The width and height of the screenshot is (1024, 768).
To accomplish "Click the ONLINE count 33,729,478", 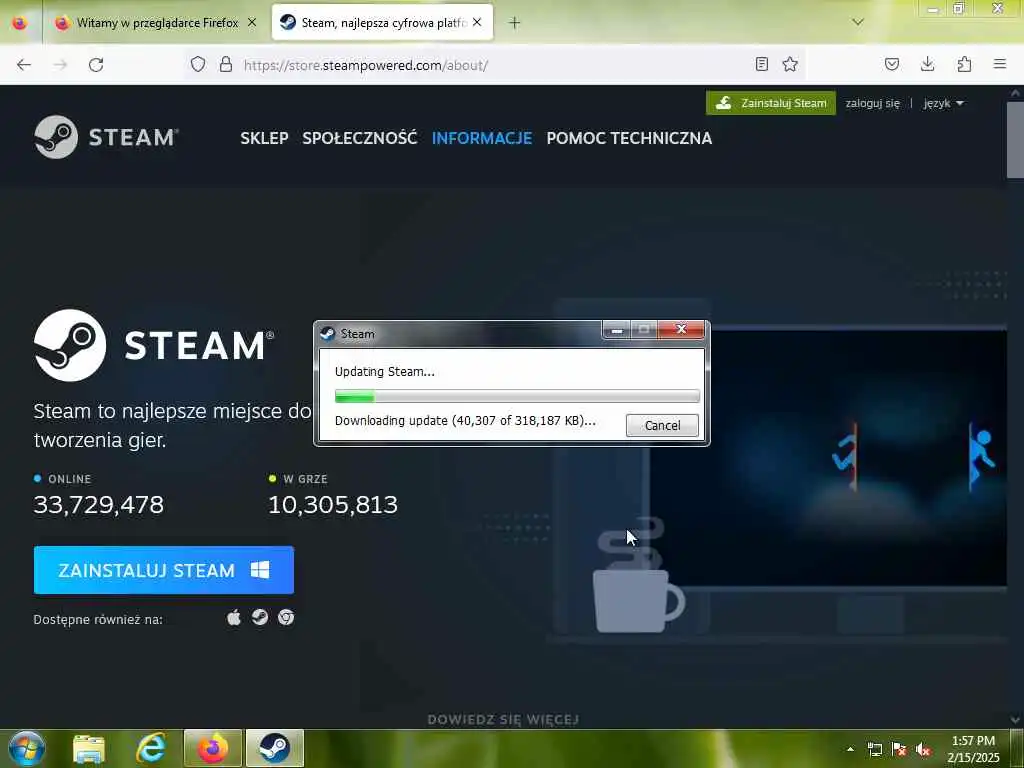I will click(99, 505).
